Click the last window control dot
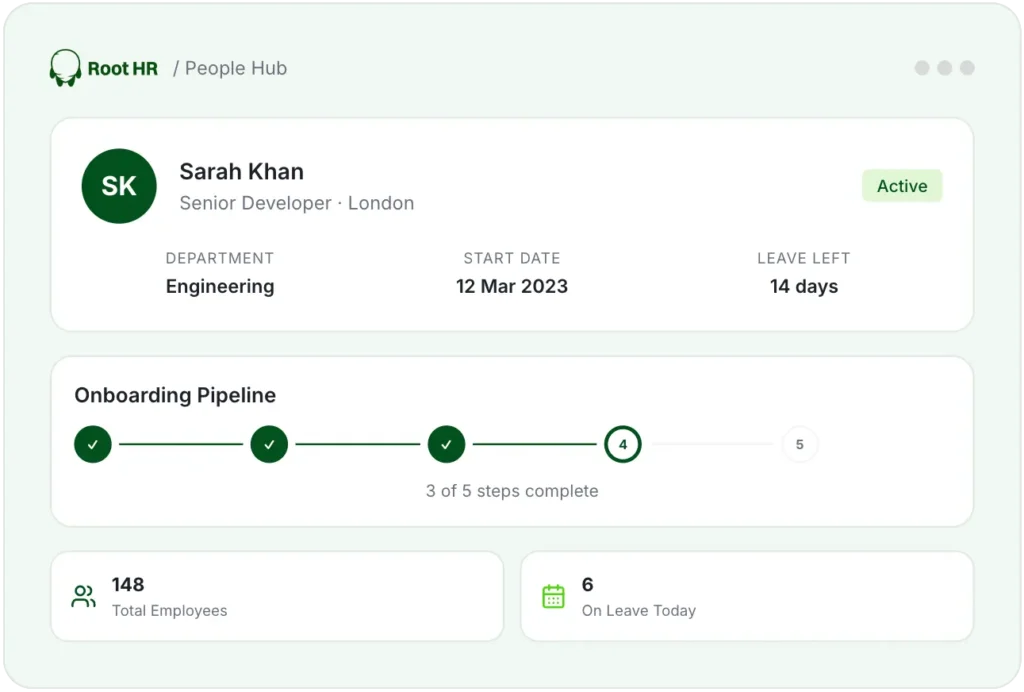This screenshot has height=692, width=1024. tap(967, 68)
